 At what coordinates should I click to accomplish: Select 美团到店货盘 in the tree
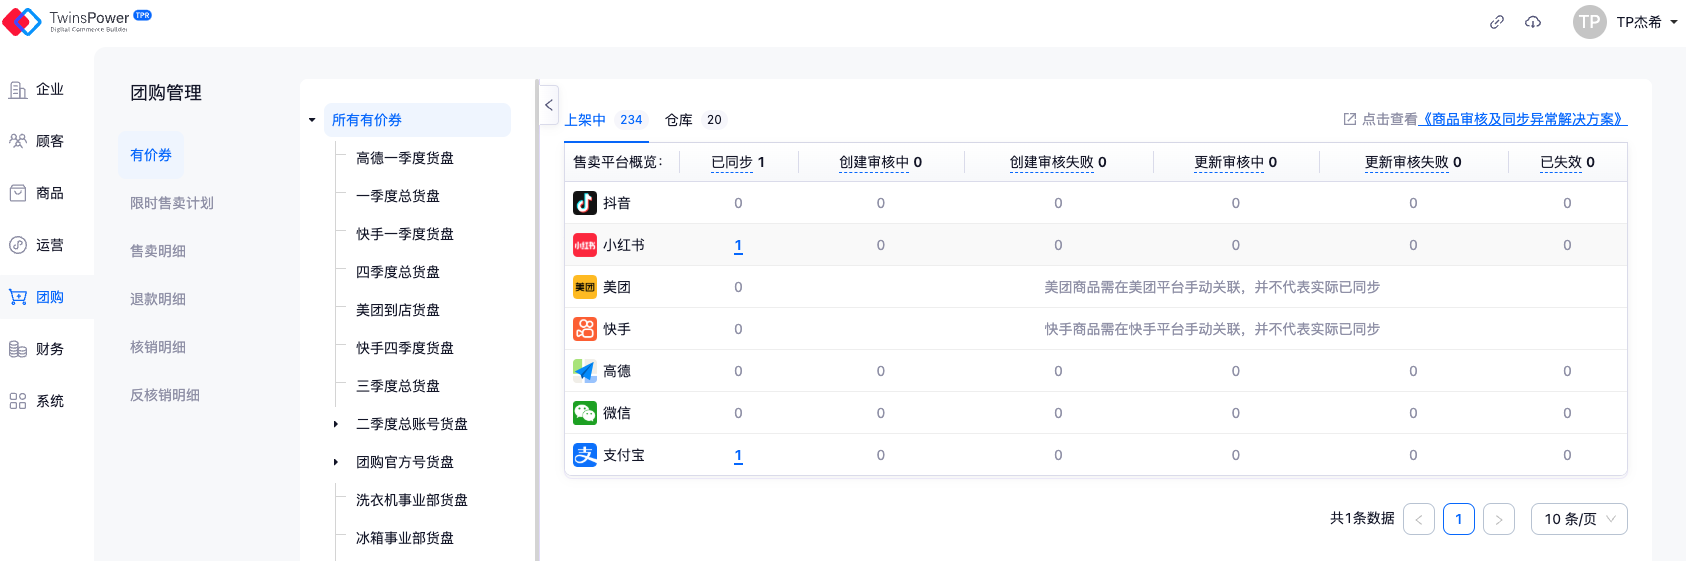coord(397,310)
